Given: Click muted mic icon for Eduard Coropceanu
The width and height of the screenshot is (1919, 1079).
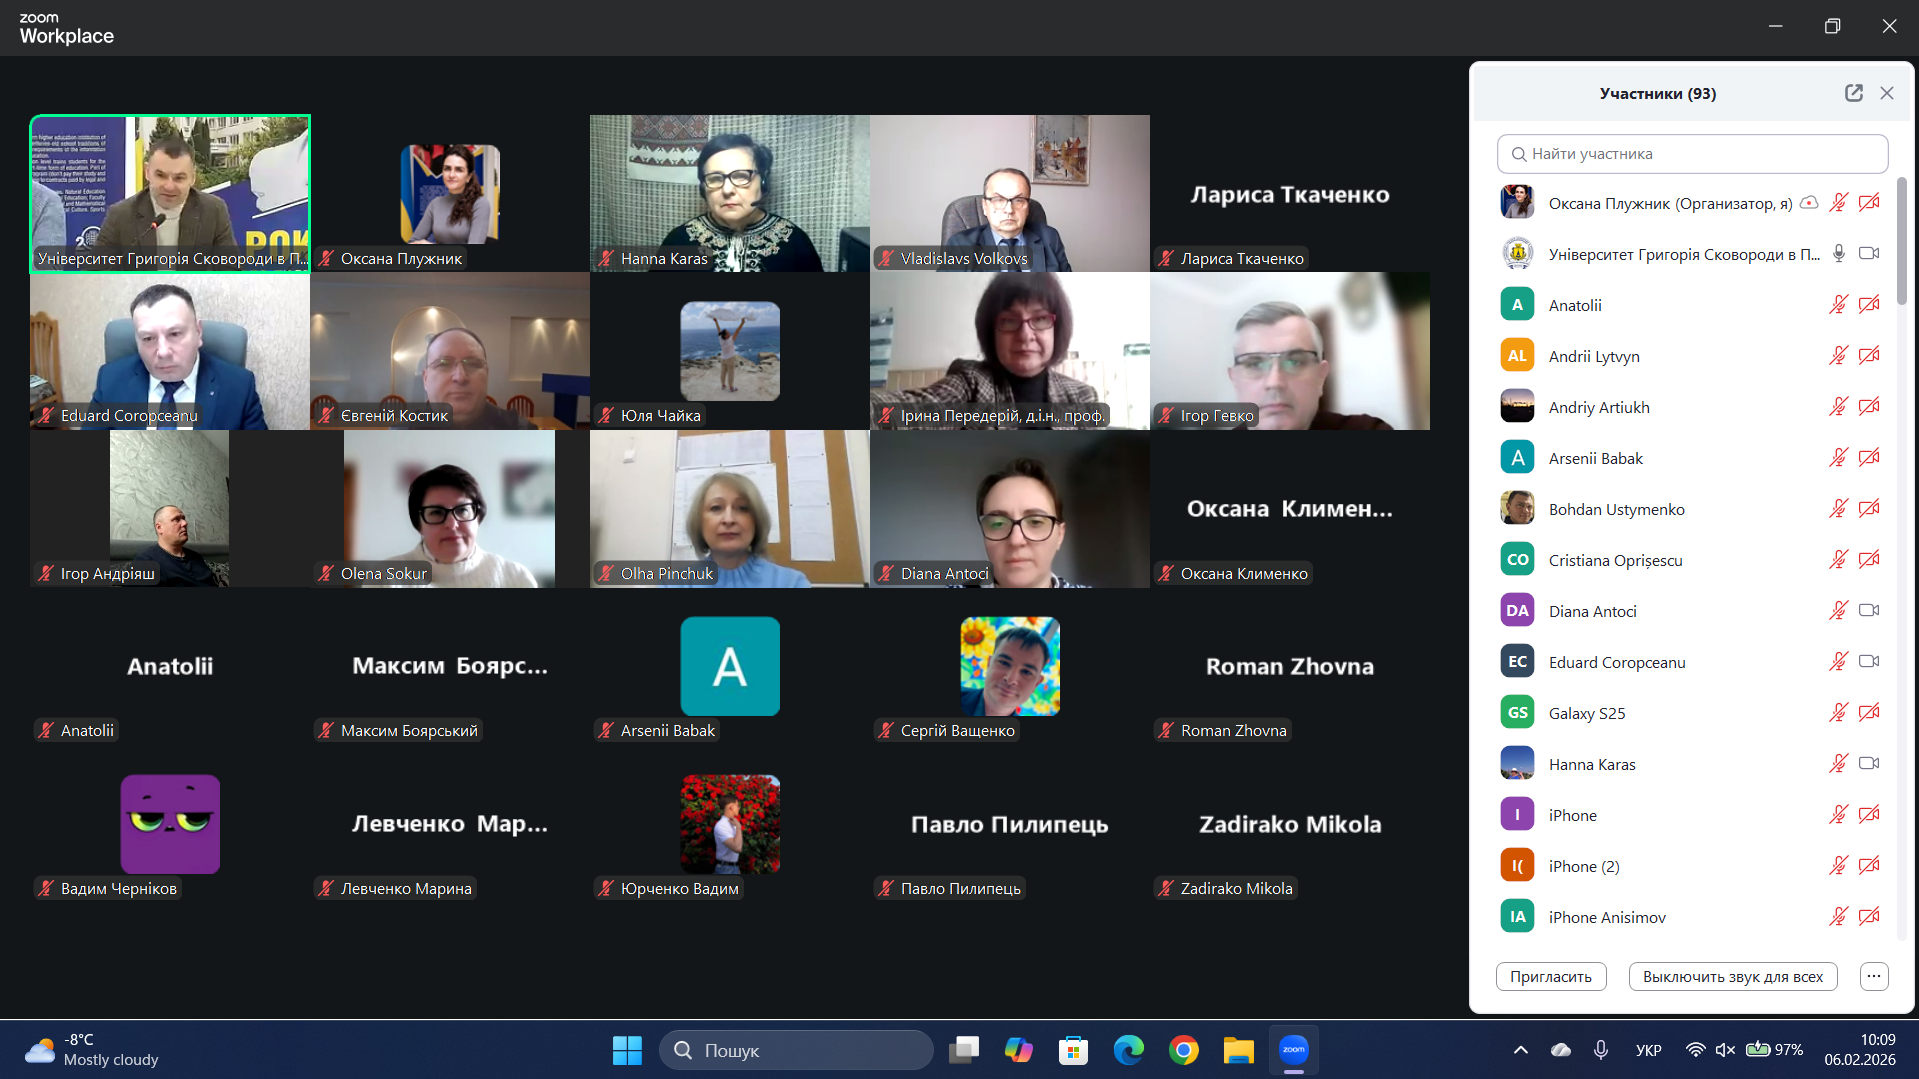Looking at the screenshot, I should tap(1838, 662).
